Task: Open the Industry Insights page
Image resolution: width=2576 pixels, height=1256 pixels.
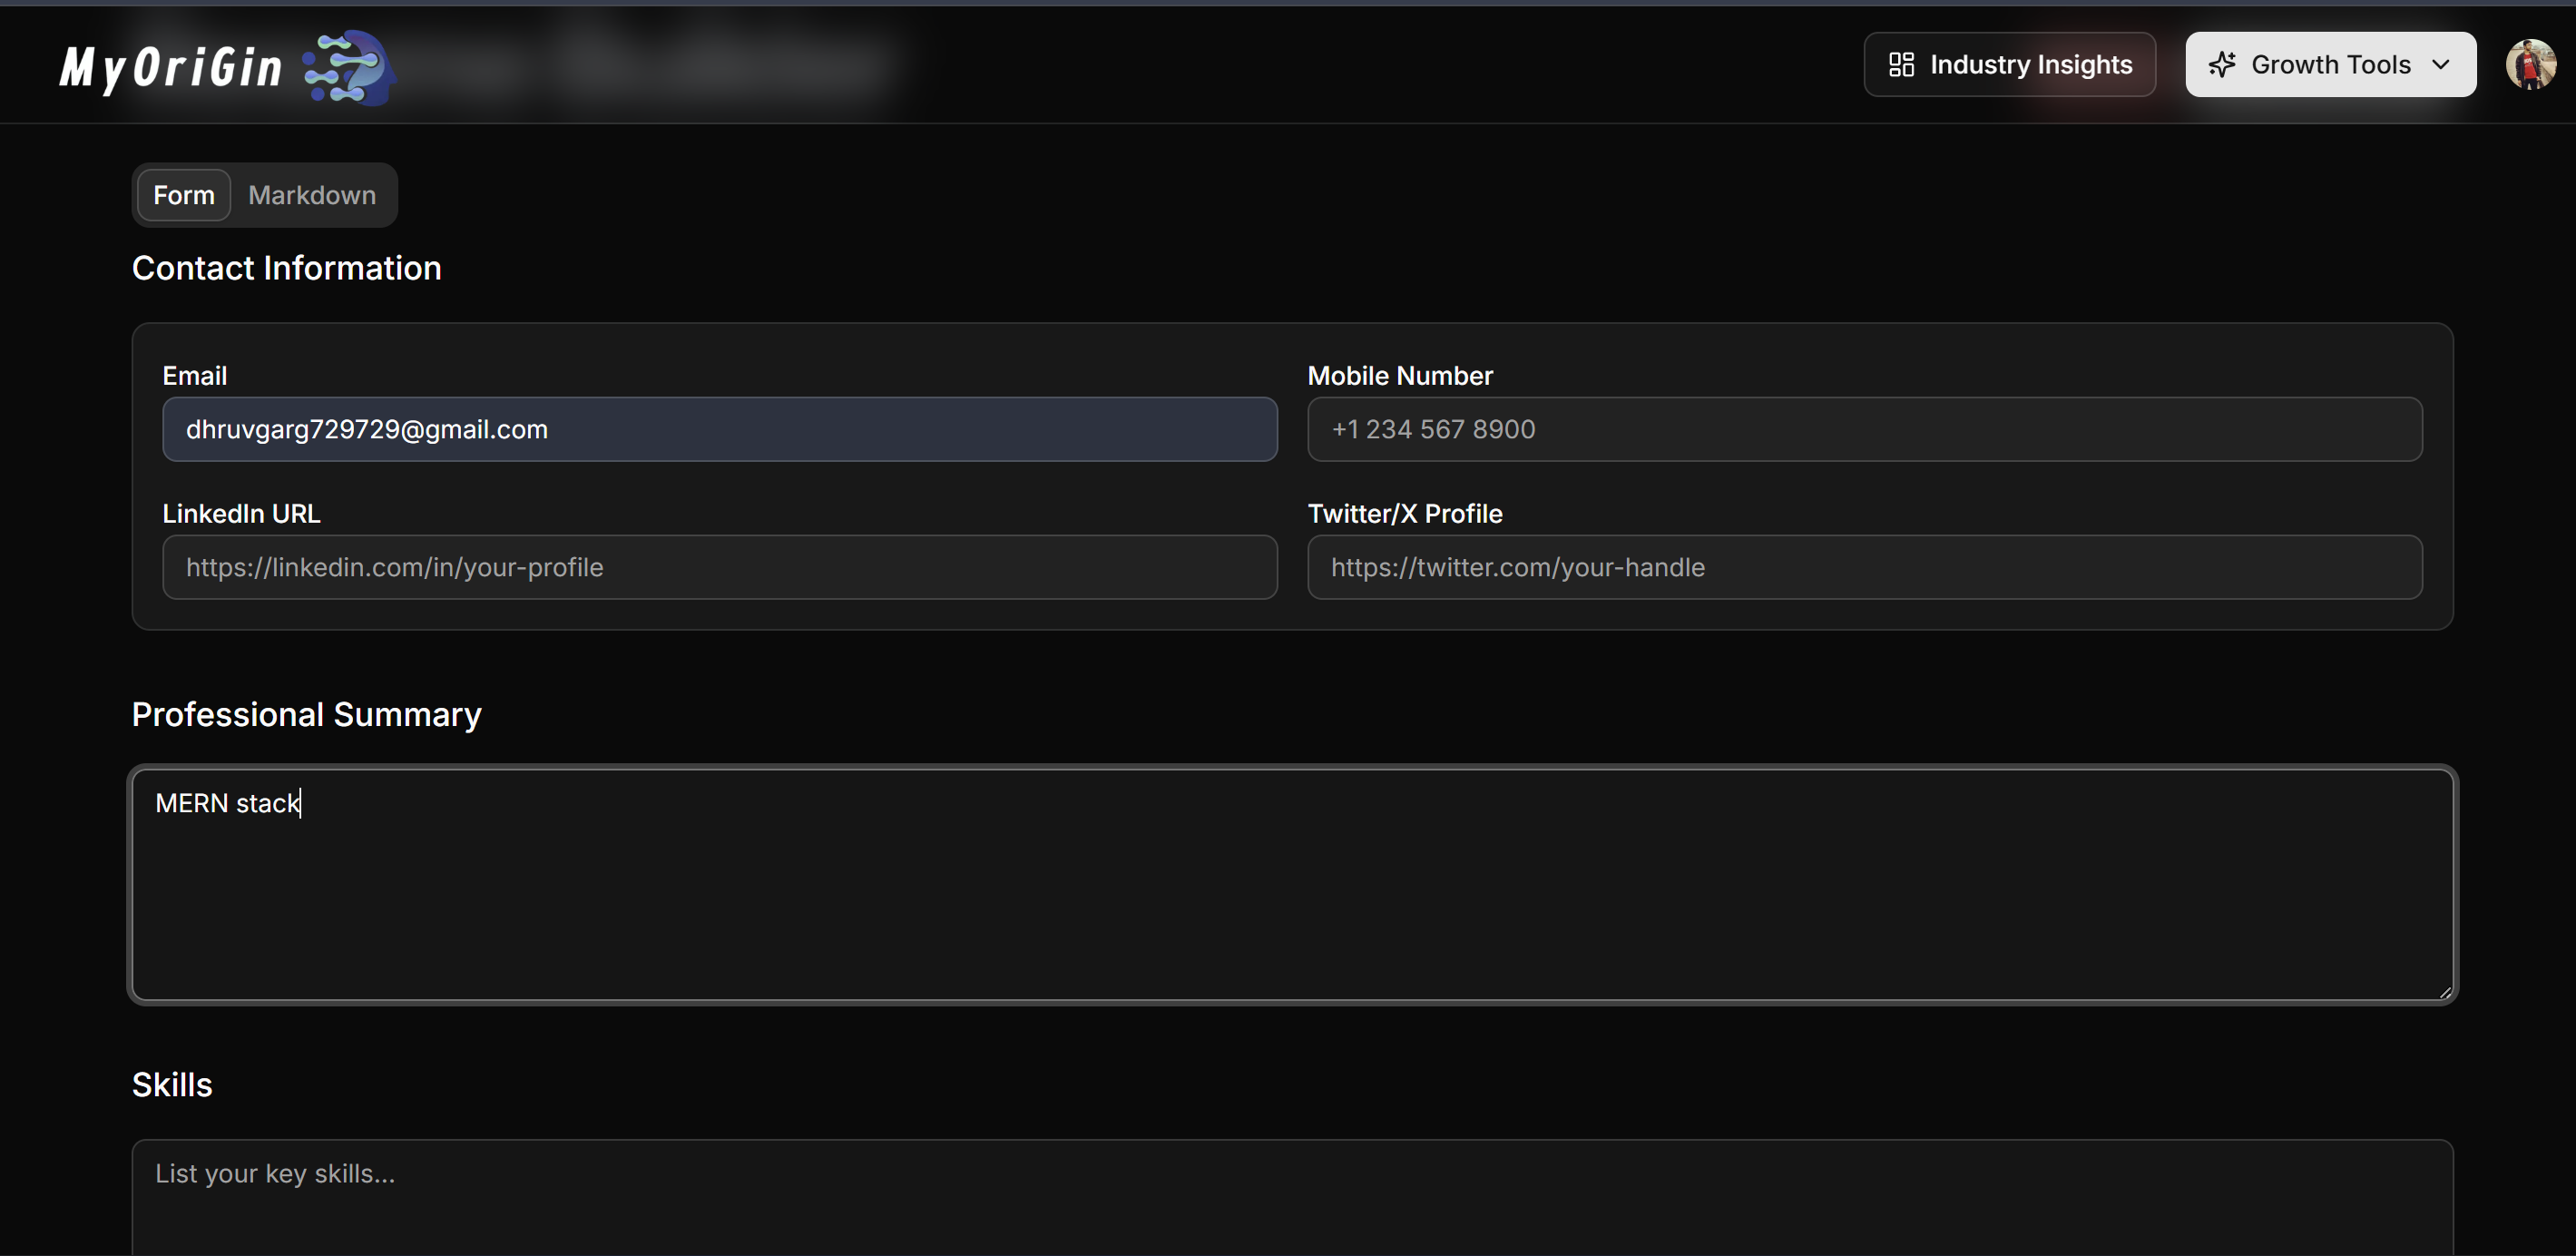Action: 2009,65
